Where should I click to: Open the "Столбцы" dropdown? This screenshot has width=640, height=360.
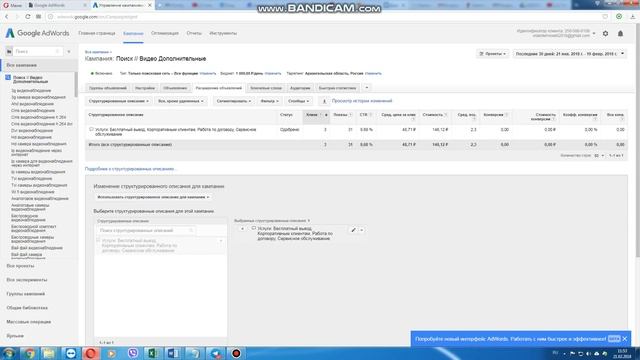tap(298, 101)
